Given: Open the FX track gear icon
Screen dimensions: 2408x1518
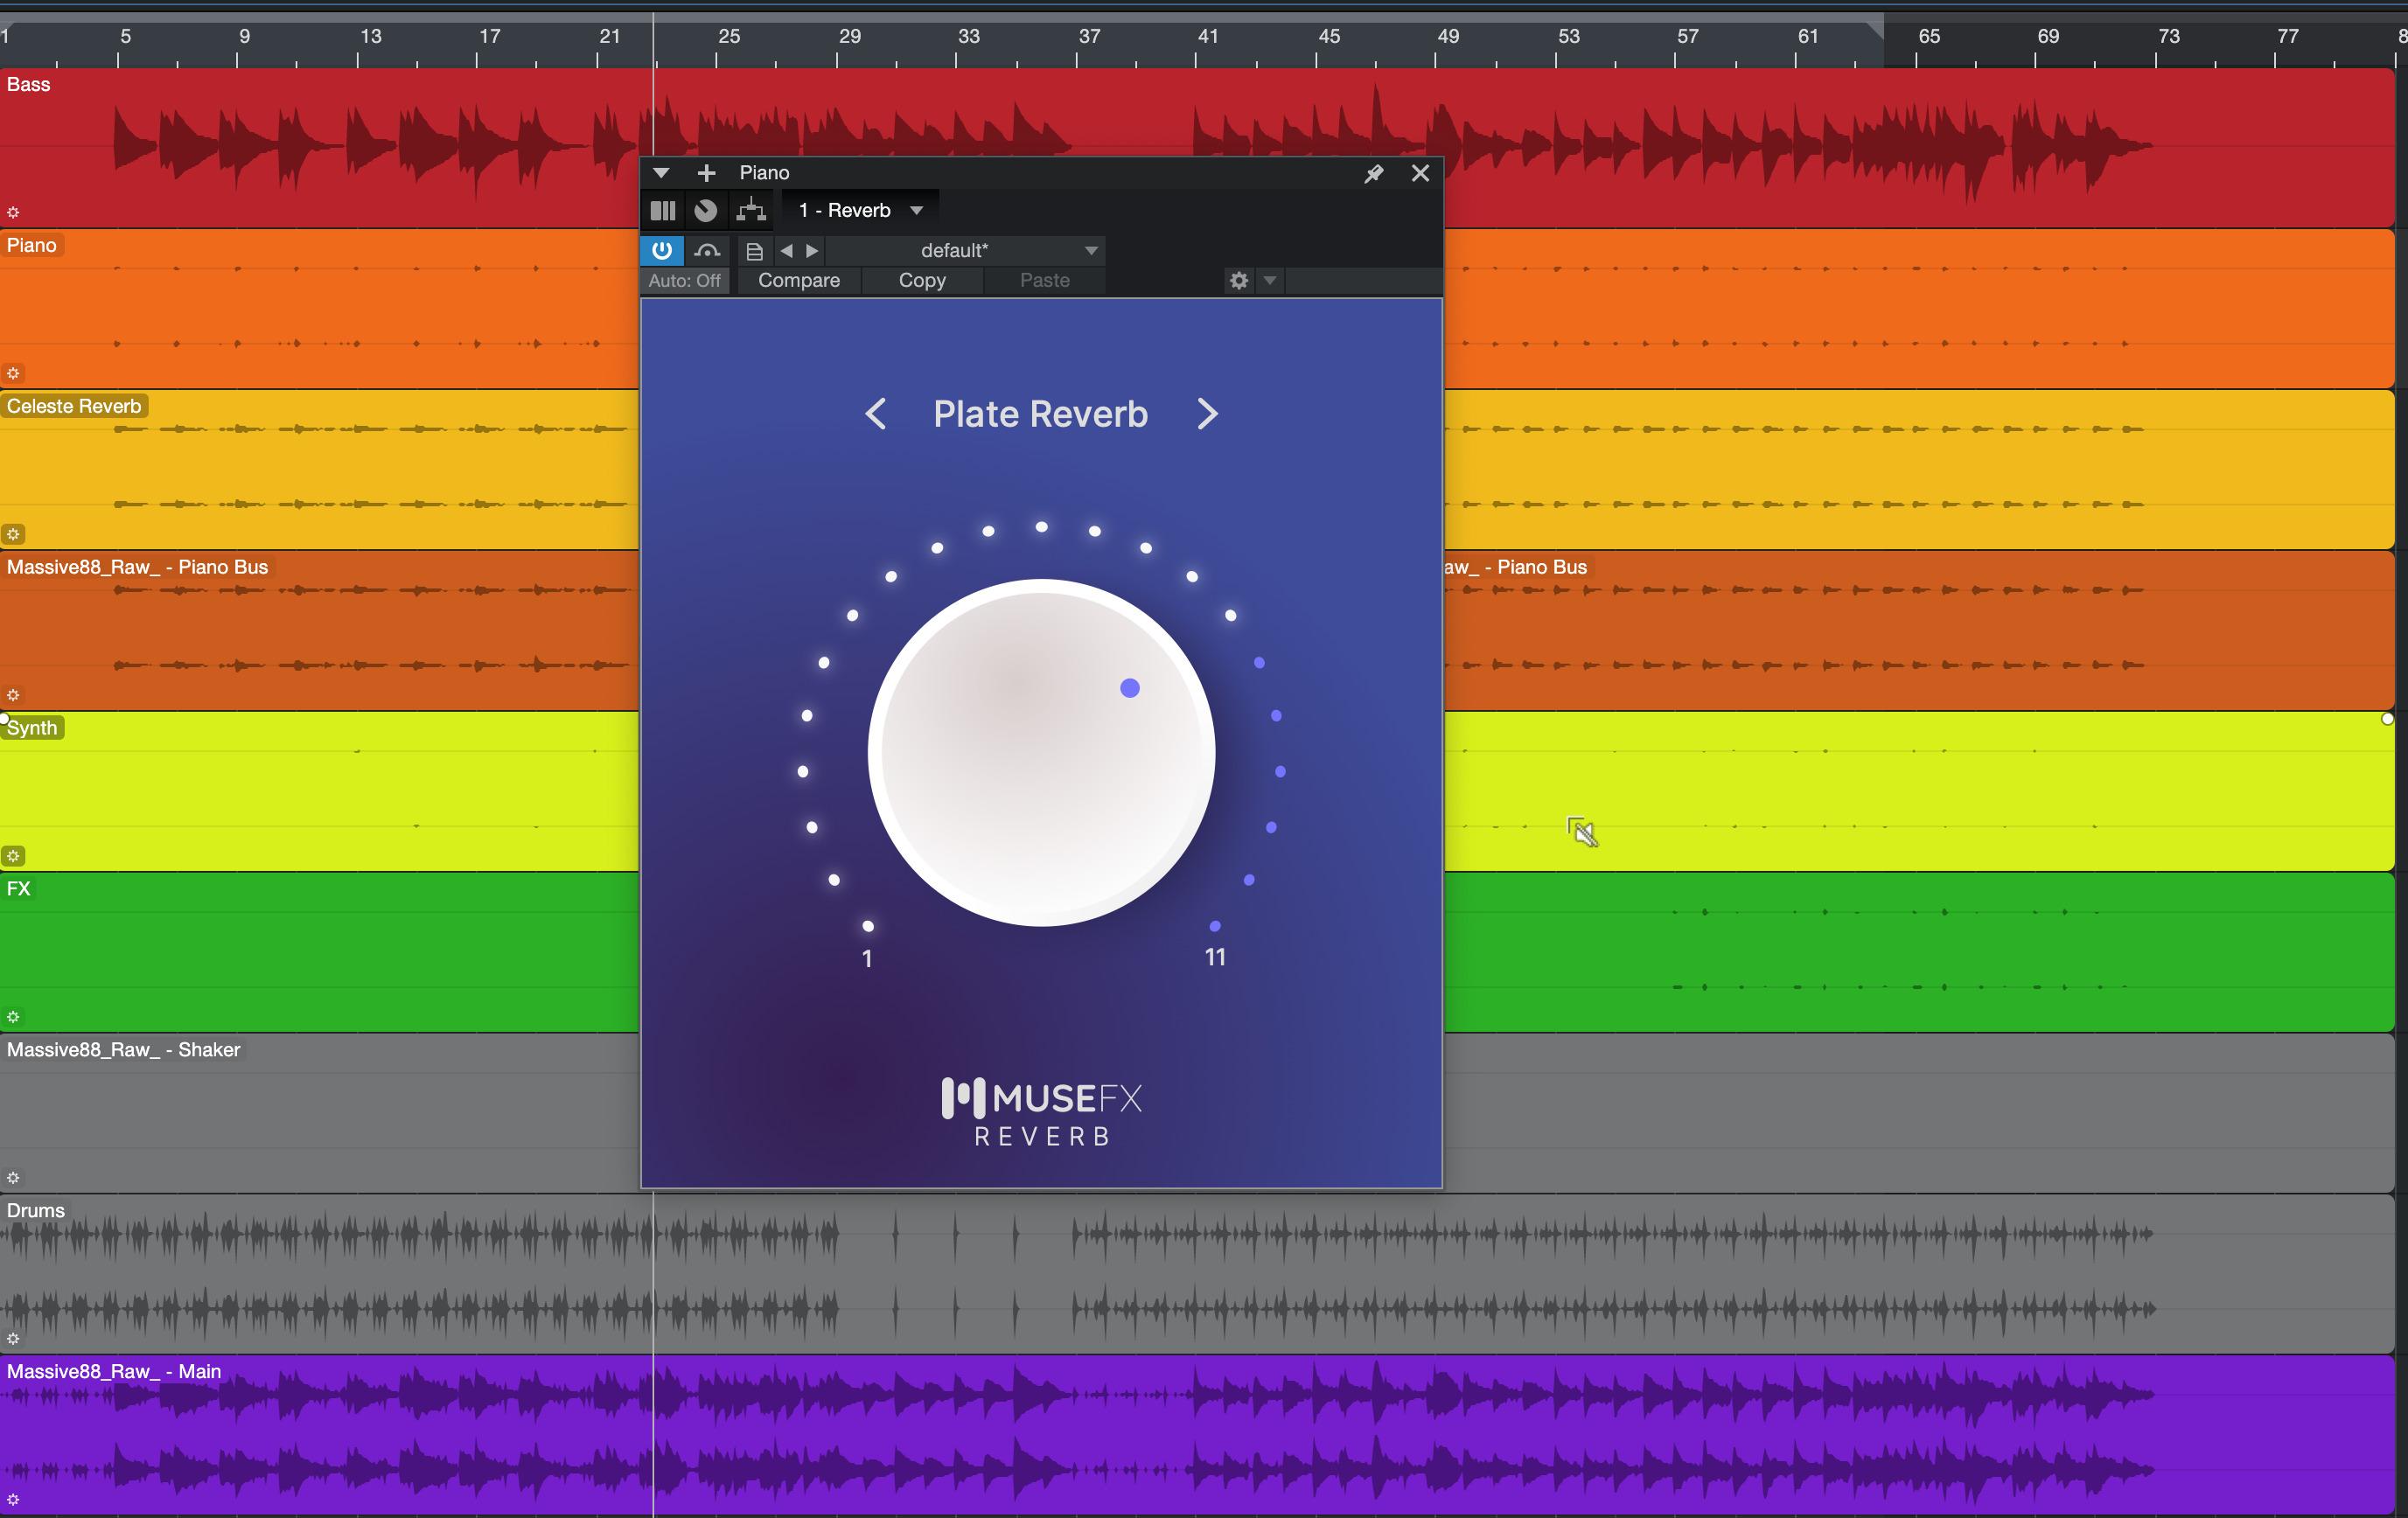Looking at the screenshot, I should (13, 1017).
